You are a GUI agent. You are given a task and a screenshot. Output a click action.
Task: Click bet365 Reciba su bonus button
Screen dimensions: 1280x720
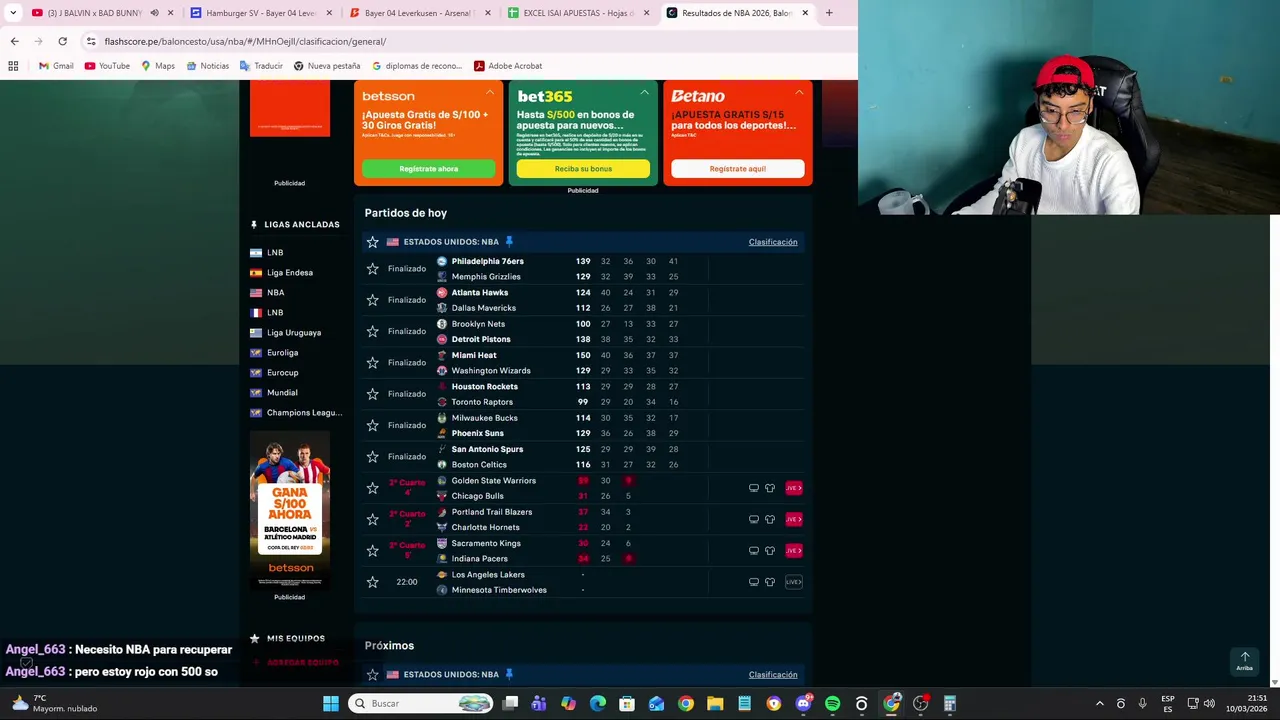tap(583, 169)
